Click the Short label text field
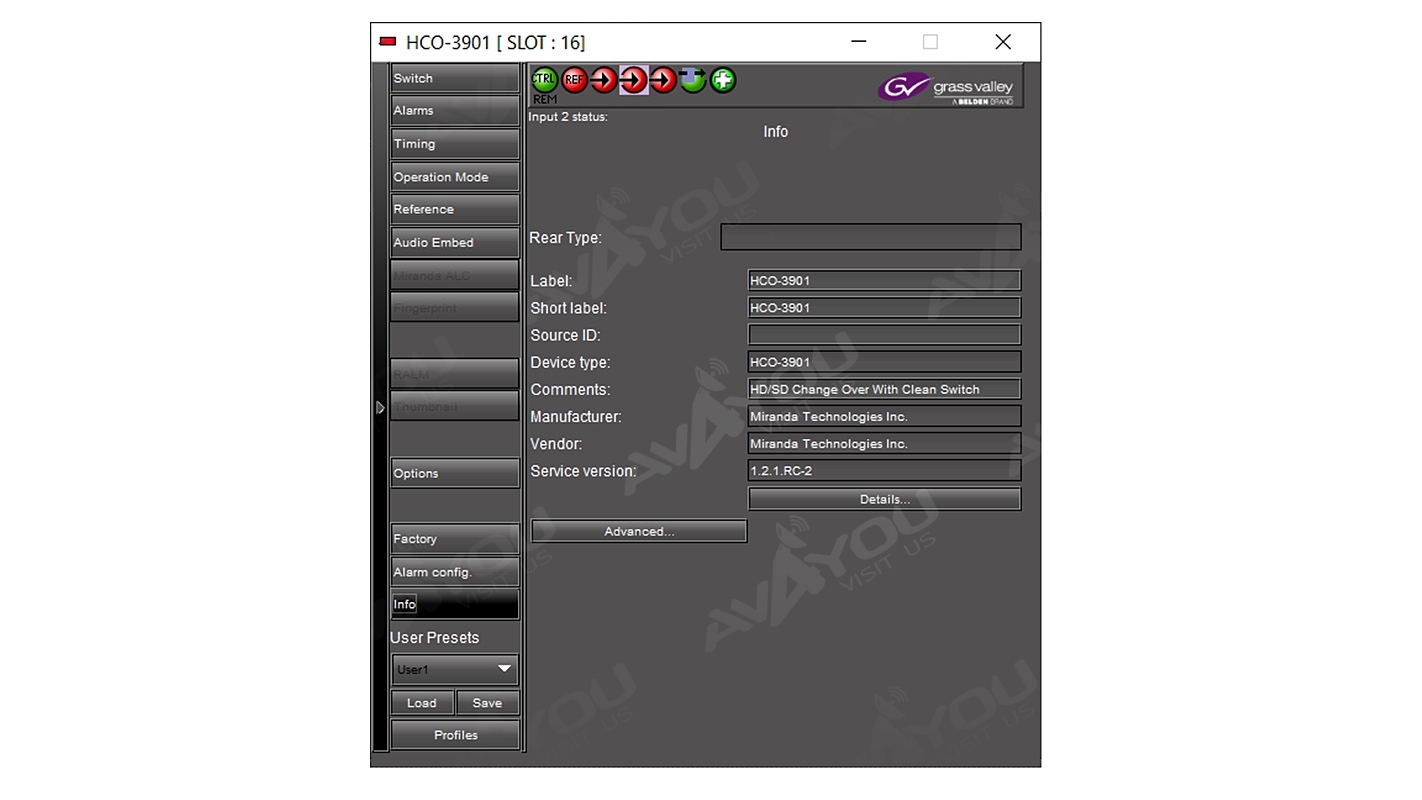The image size is (1422, 800). pyautogui.click(x=884, y=308)
